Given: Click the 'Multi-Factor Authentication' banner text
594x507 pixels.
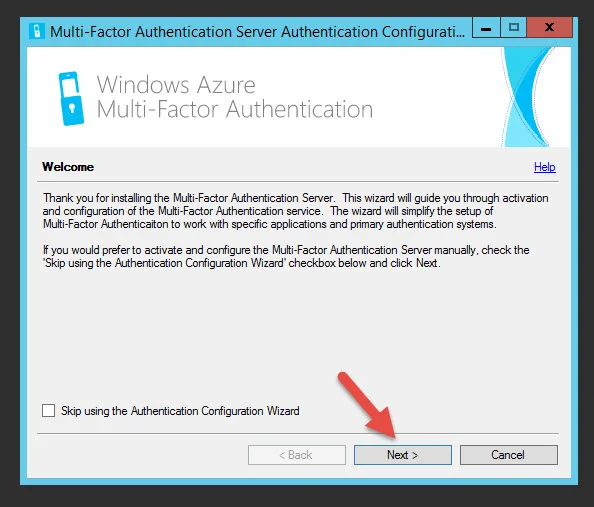Looking at the screenshot, I should (235, 109).
